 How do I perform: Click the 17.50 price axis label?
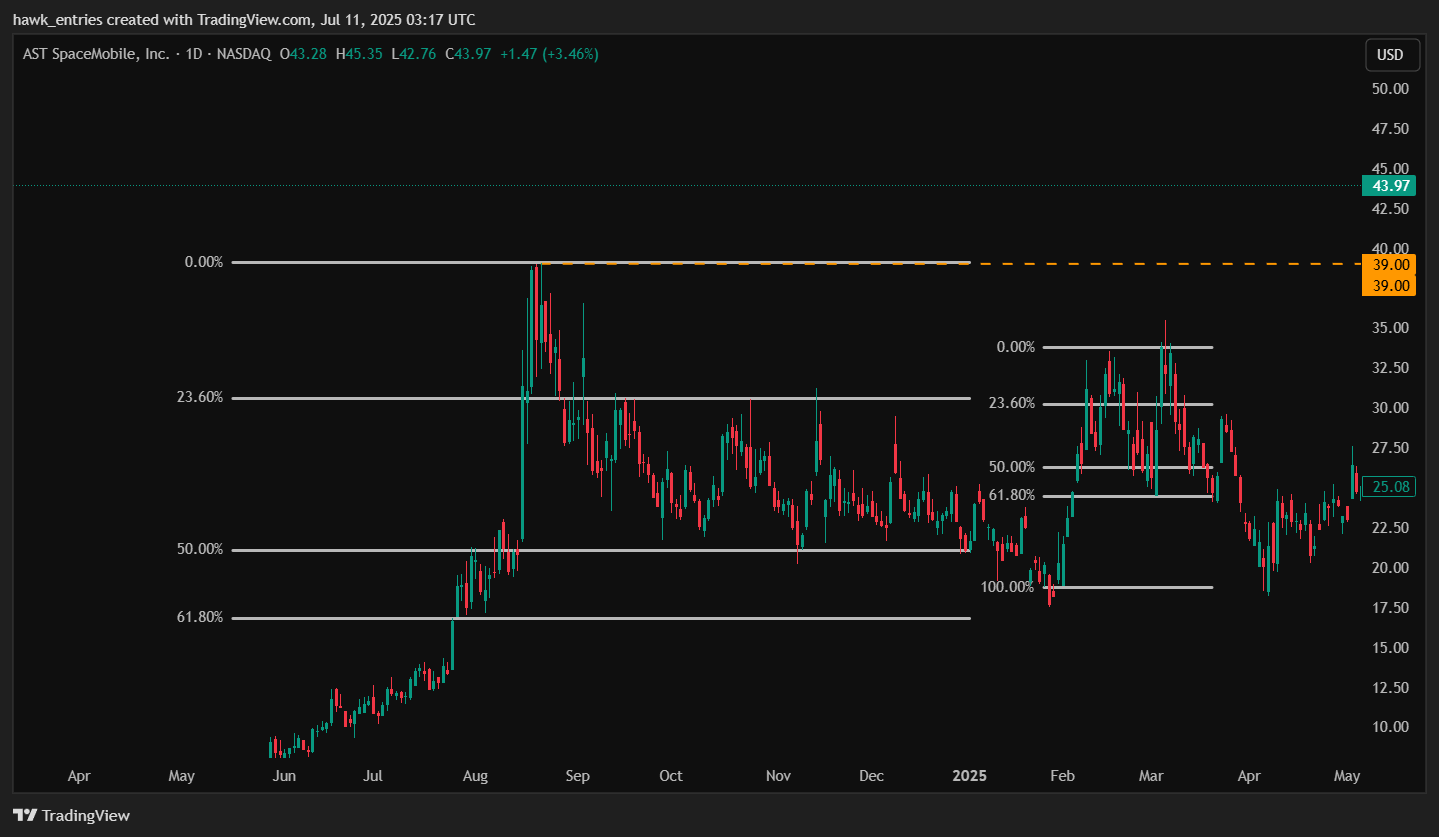click(x=1391, y=607)
